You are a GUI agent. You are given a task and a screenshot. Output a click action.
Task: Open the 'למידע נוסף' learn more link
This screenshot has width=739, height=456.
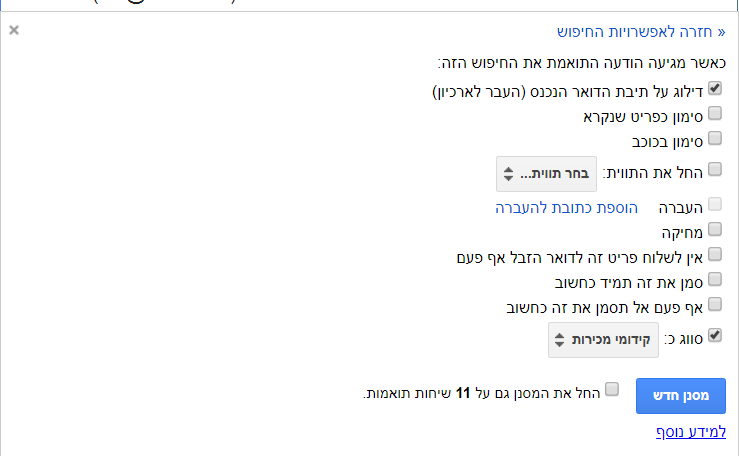691,432
